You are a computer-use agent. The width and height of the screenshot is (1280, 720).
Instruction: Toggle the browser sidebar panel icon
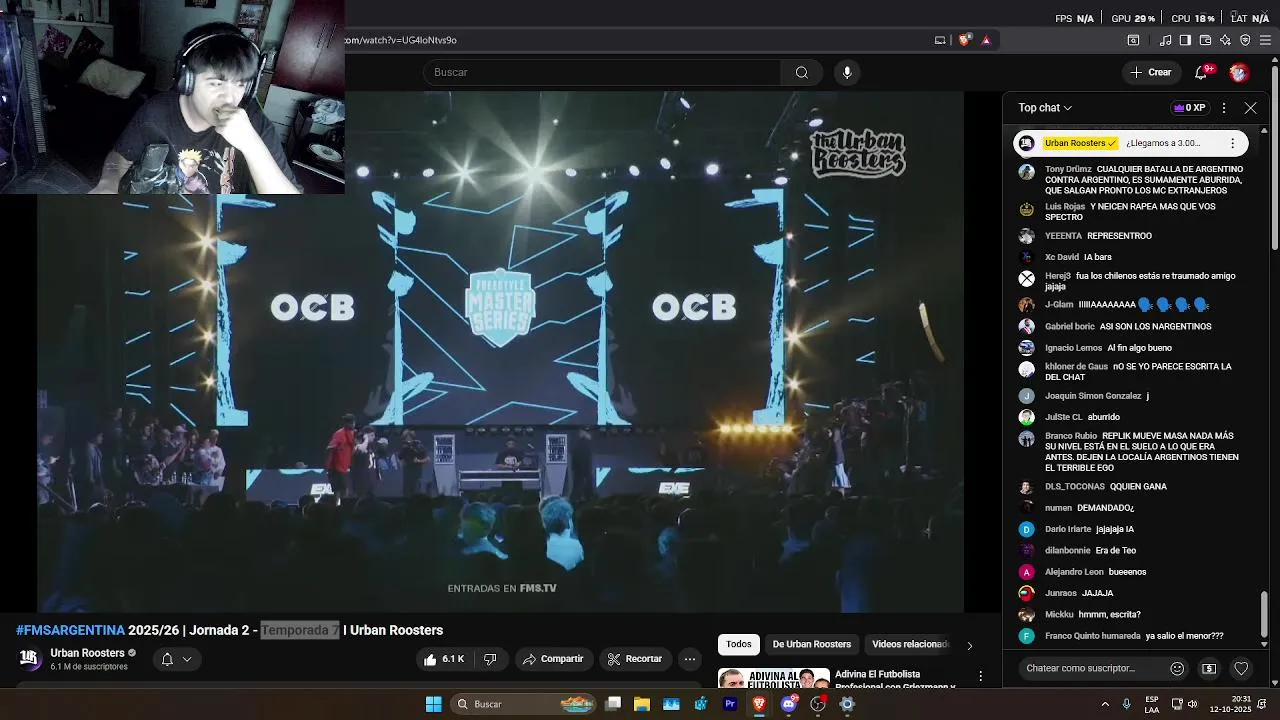(x=1185, y=40)
